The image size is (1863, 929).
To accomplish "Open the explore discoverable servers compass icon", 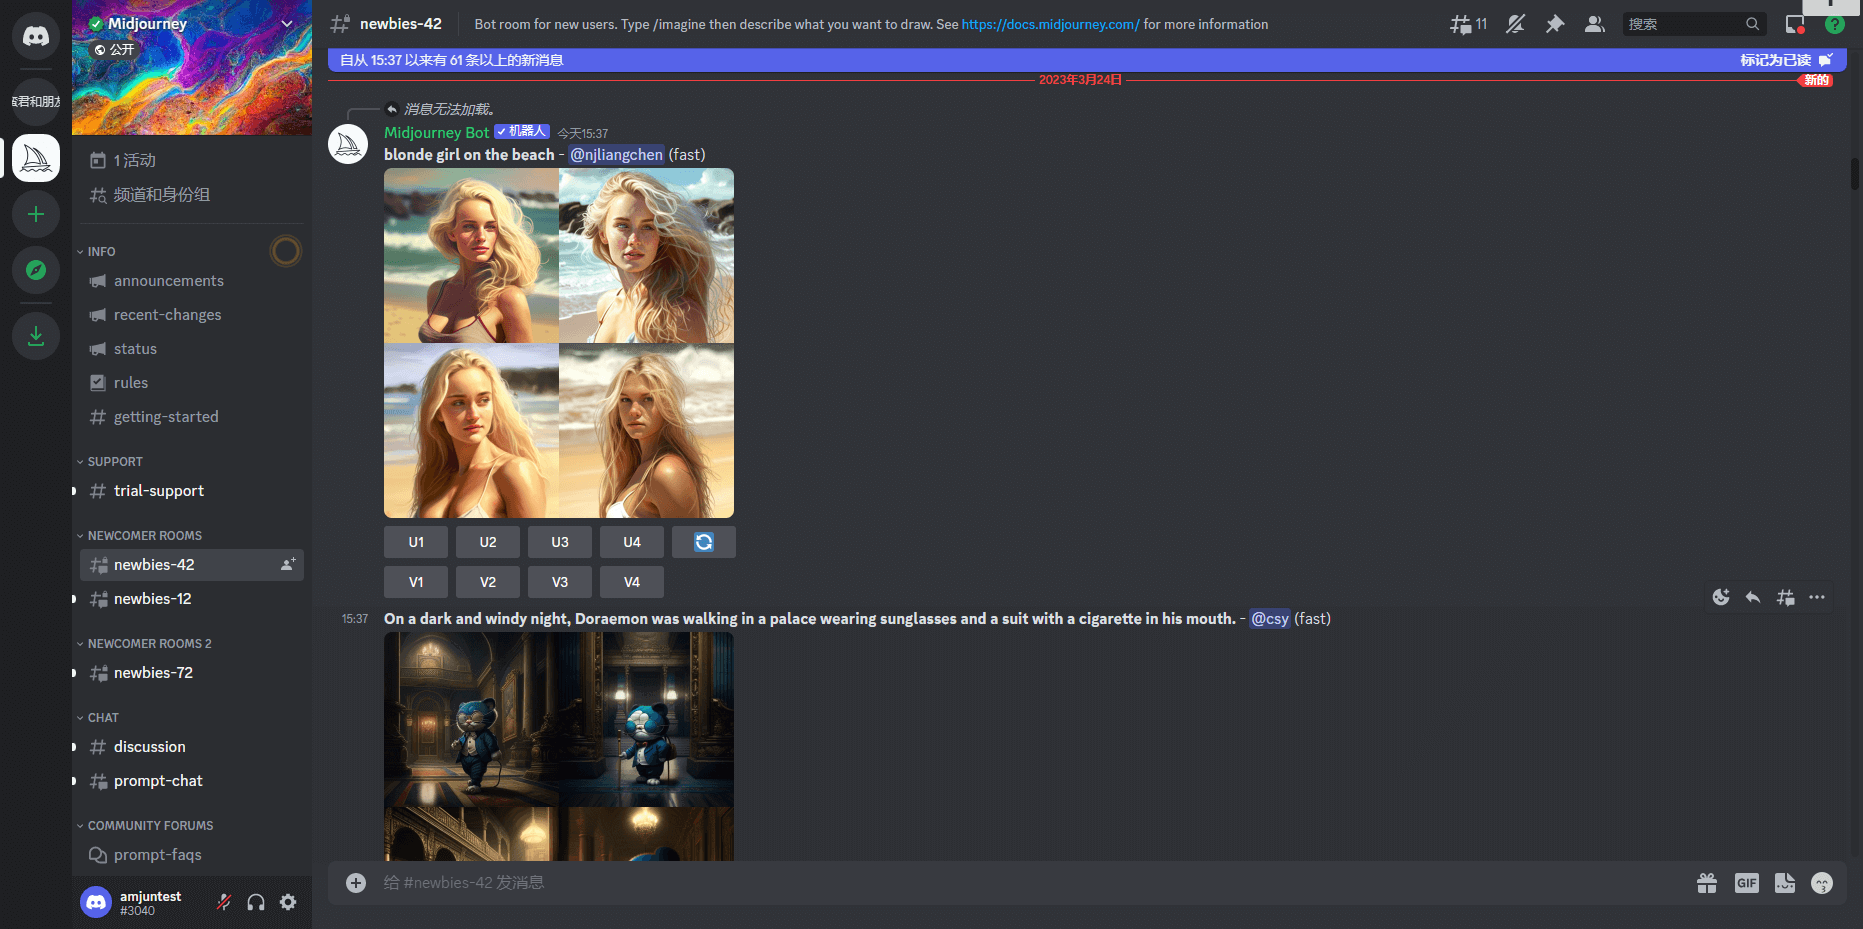I will (x=36, y=270).
